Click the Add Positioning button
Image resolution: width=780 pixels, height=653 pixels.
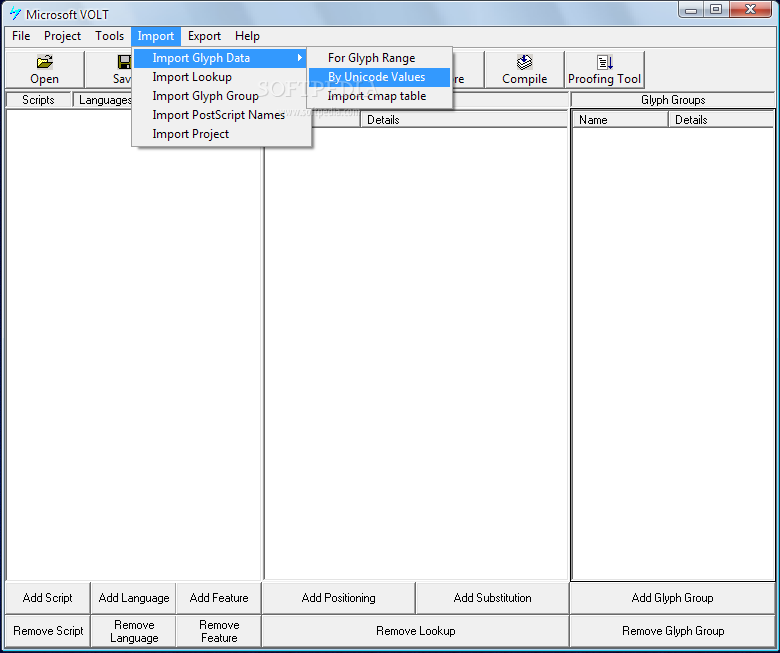coord(338,598)
